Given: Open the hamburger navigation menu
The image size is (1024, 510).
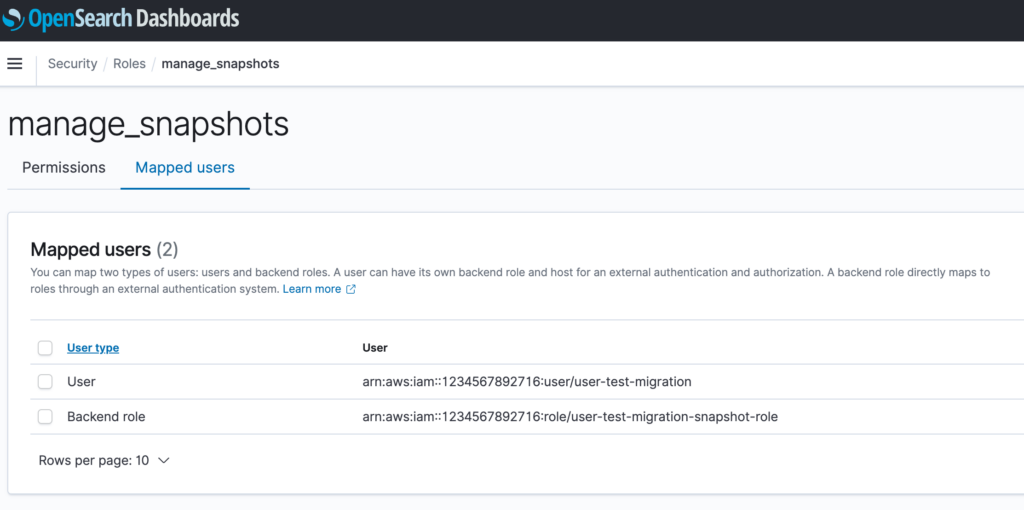Looking at the screenshot, I should (15, 64).
